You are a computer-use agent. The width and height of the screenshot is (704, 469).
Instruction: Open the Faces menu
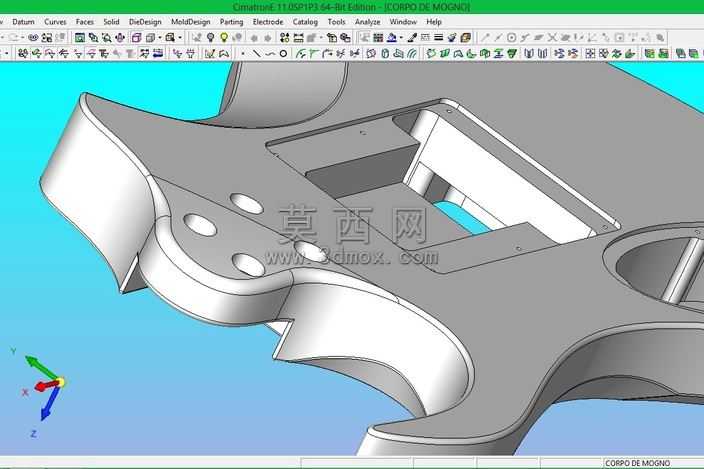tap(84, 22)
